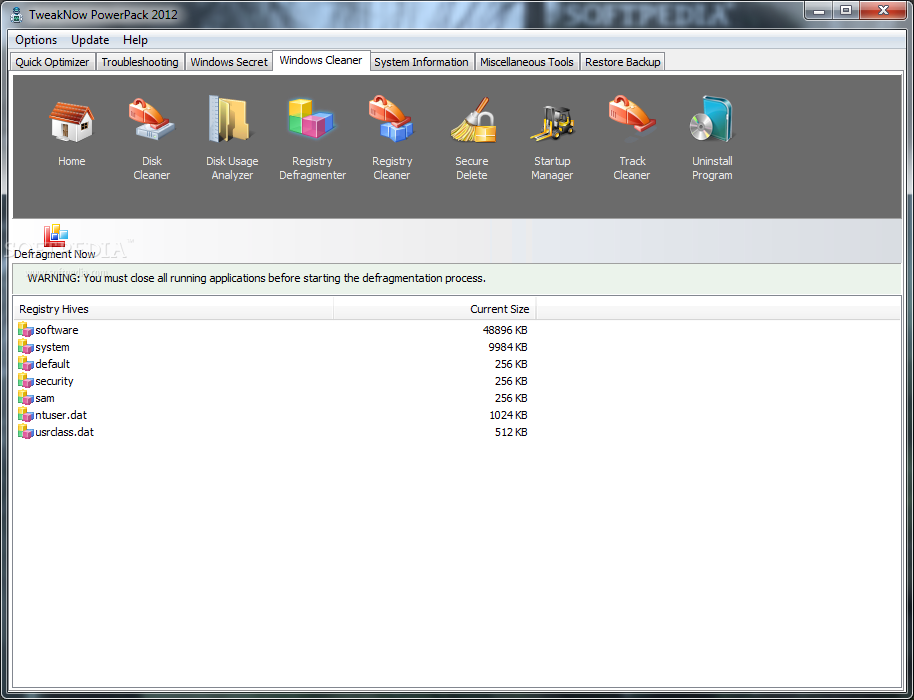The height and width of the screenshot is (700, 914).
Task: Switch to the System Information tab
Action: (x=421, y=62)
